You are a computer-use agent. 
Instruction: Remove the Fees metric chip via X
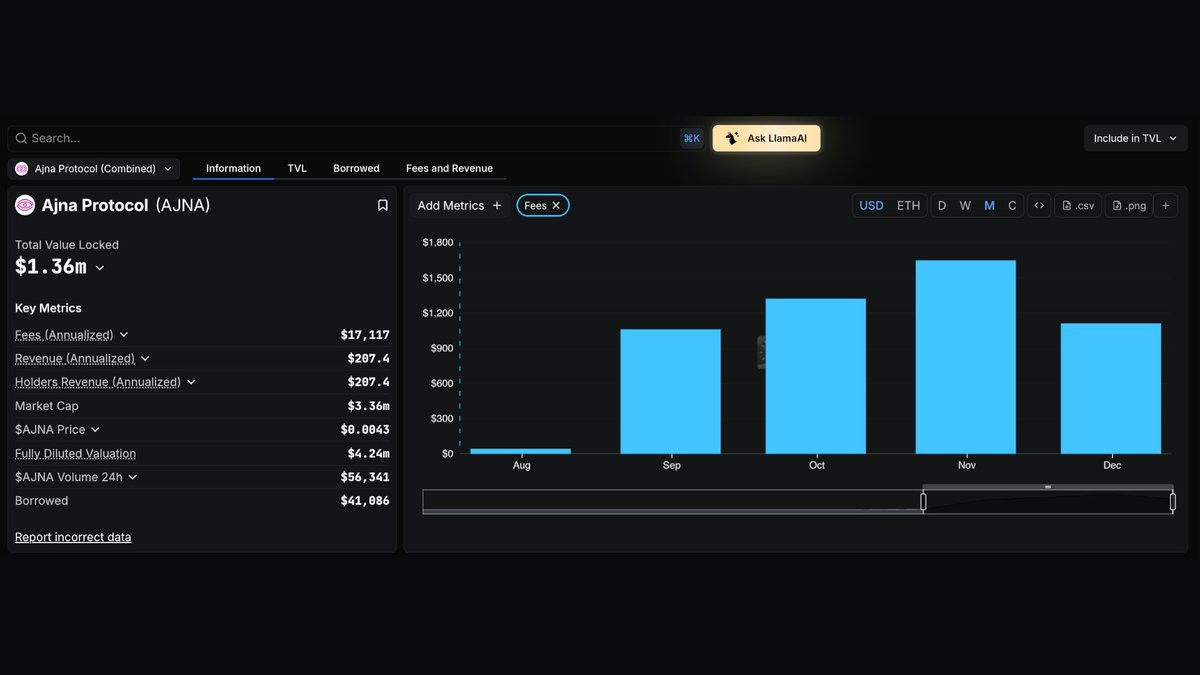[556, 205]
